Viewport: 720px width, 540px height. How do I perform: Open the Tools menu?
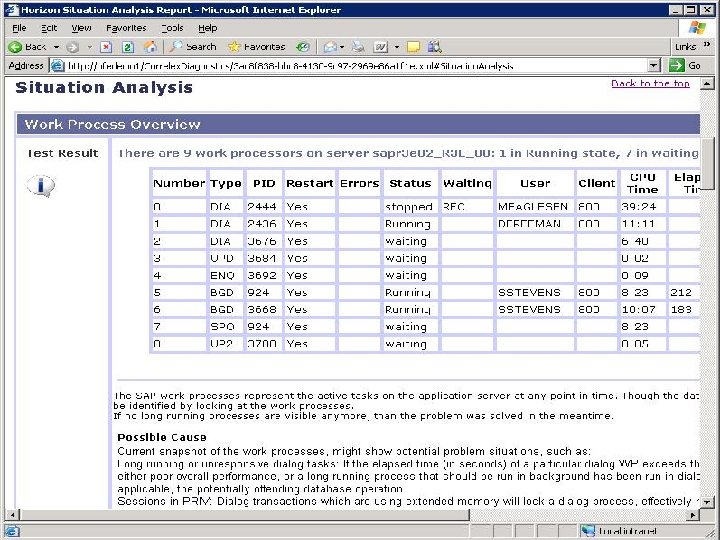(172, 28)
